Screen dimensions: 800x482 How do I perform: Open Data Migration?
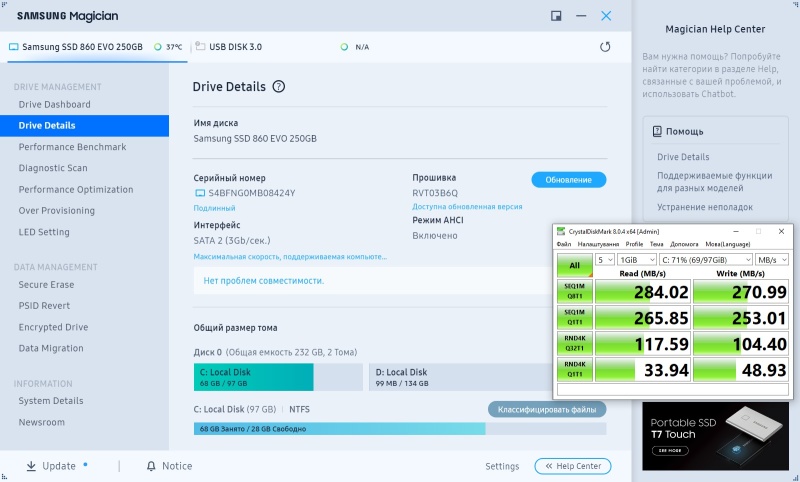pyautogui.click(x=51, y=348)
